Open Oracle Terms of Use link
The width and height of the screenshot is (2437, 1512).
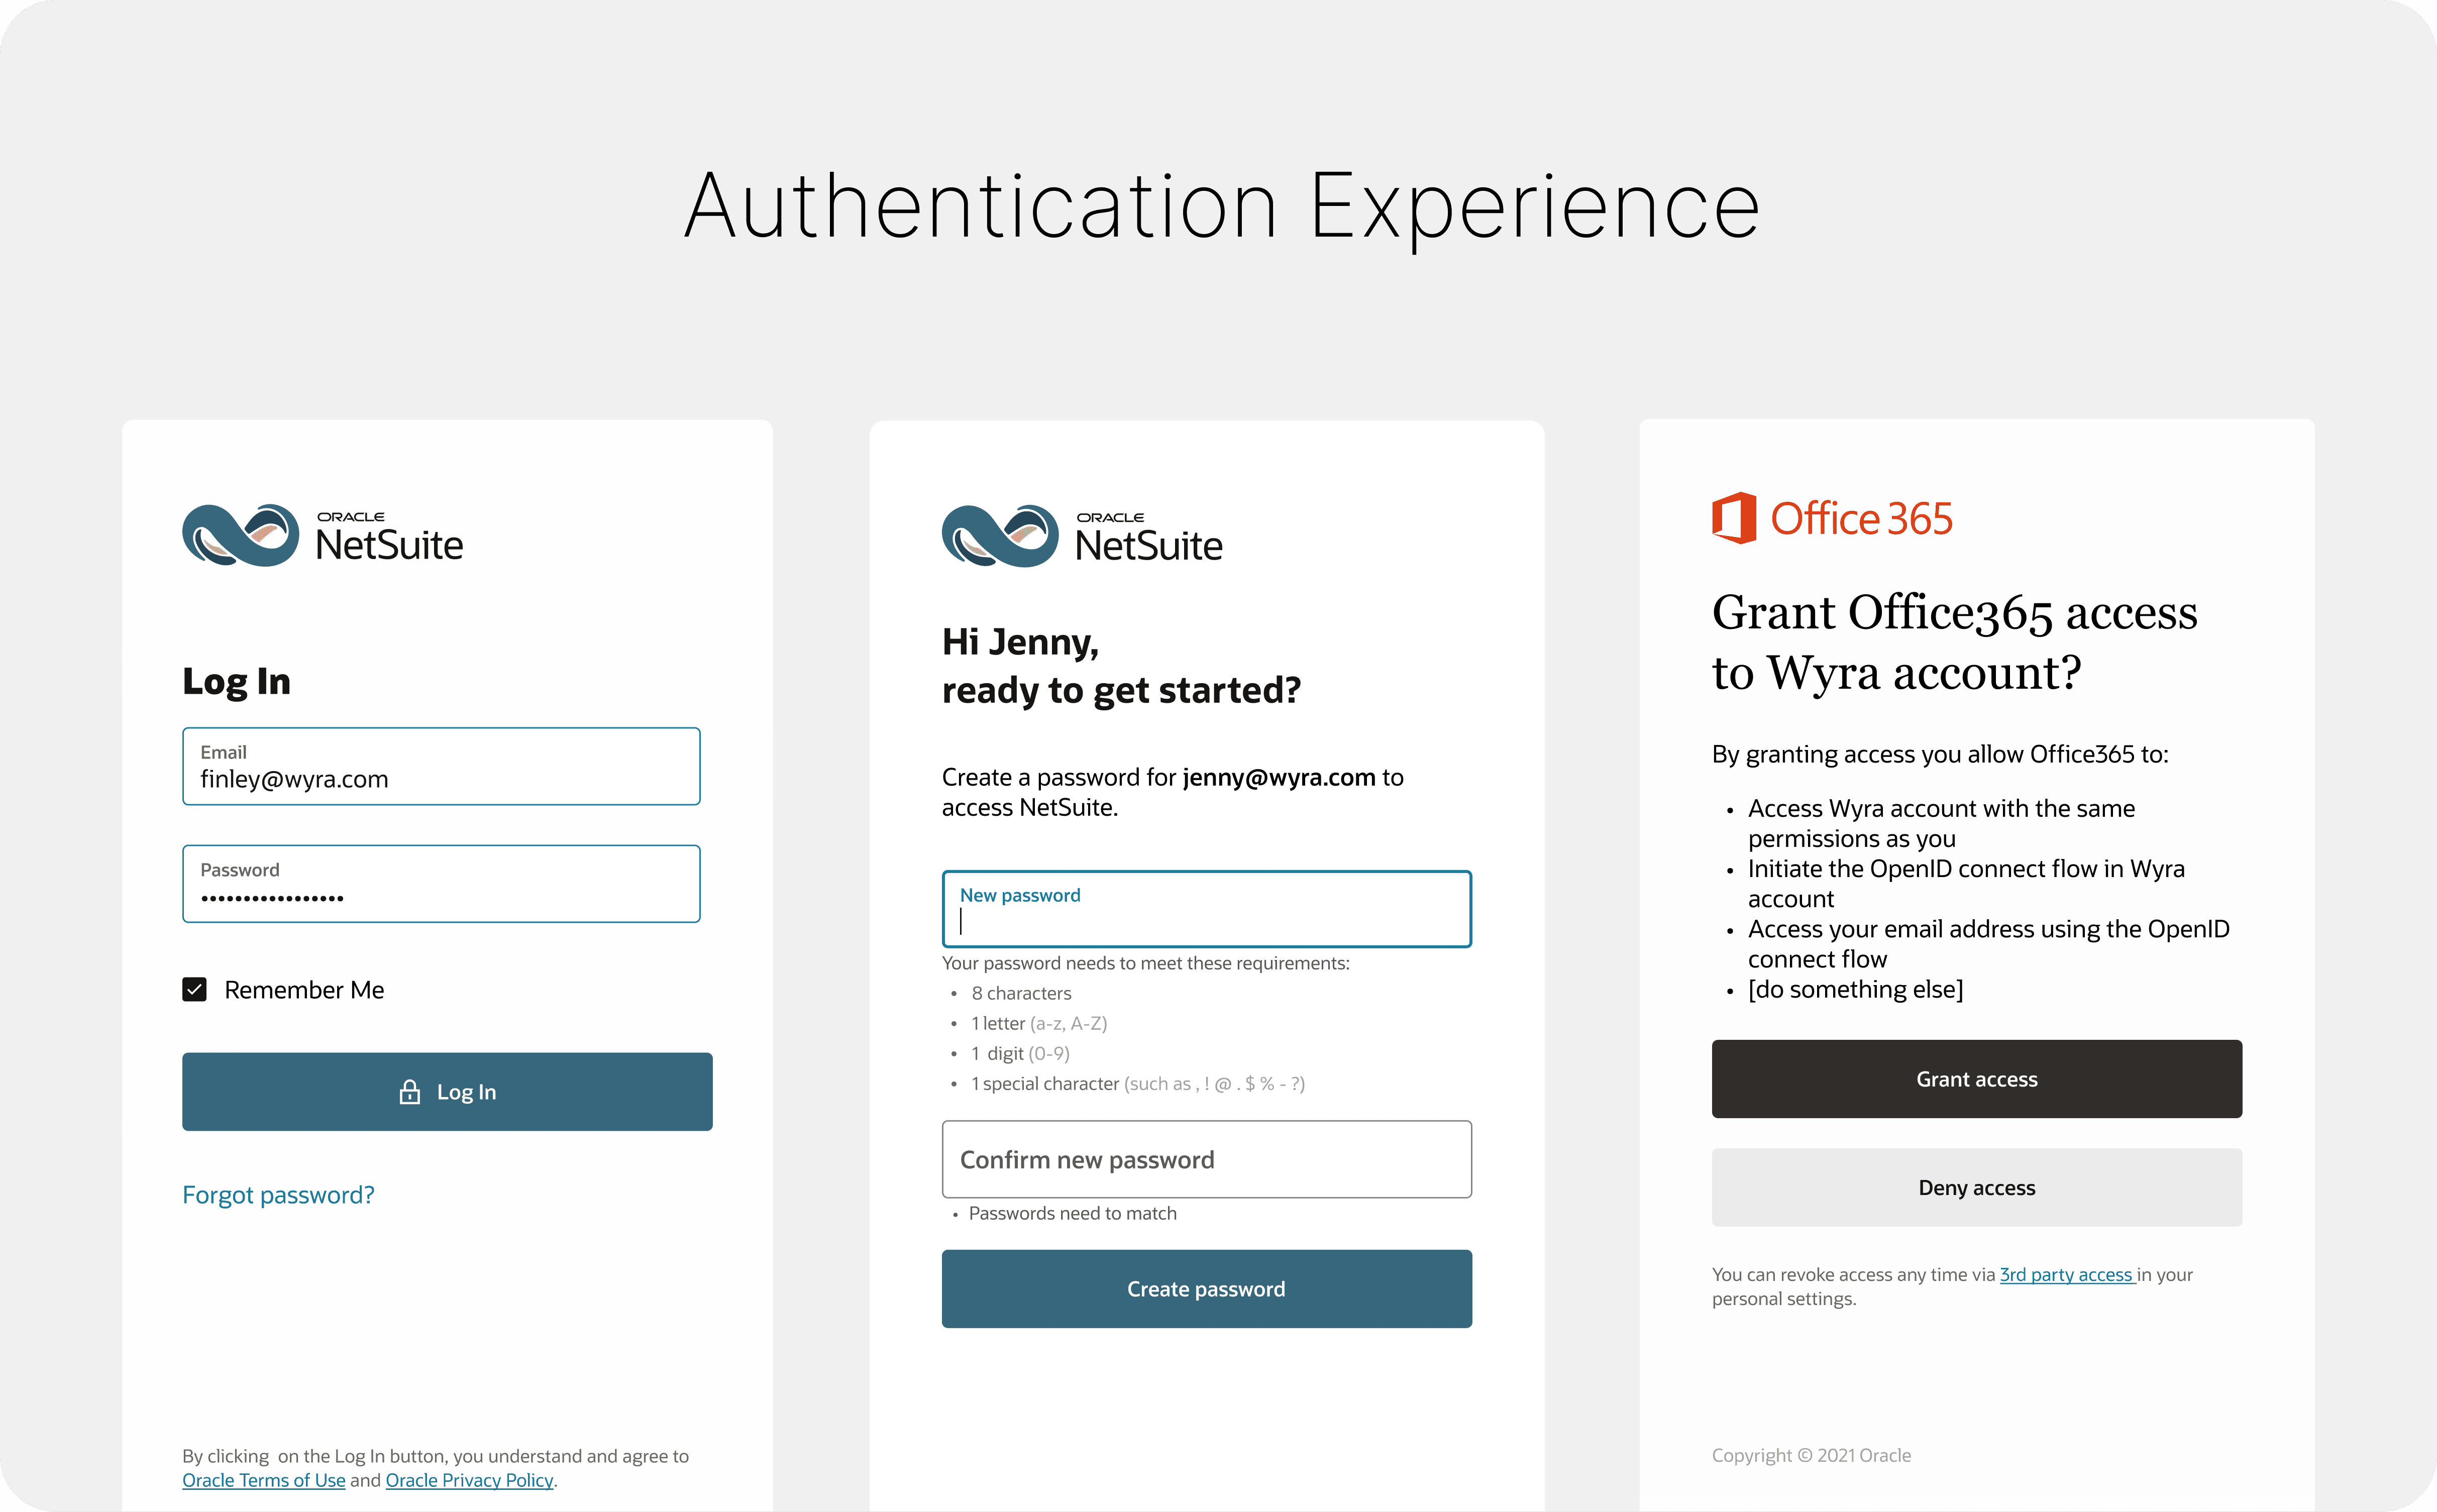coord(263,1481)
